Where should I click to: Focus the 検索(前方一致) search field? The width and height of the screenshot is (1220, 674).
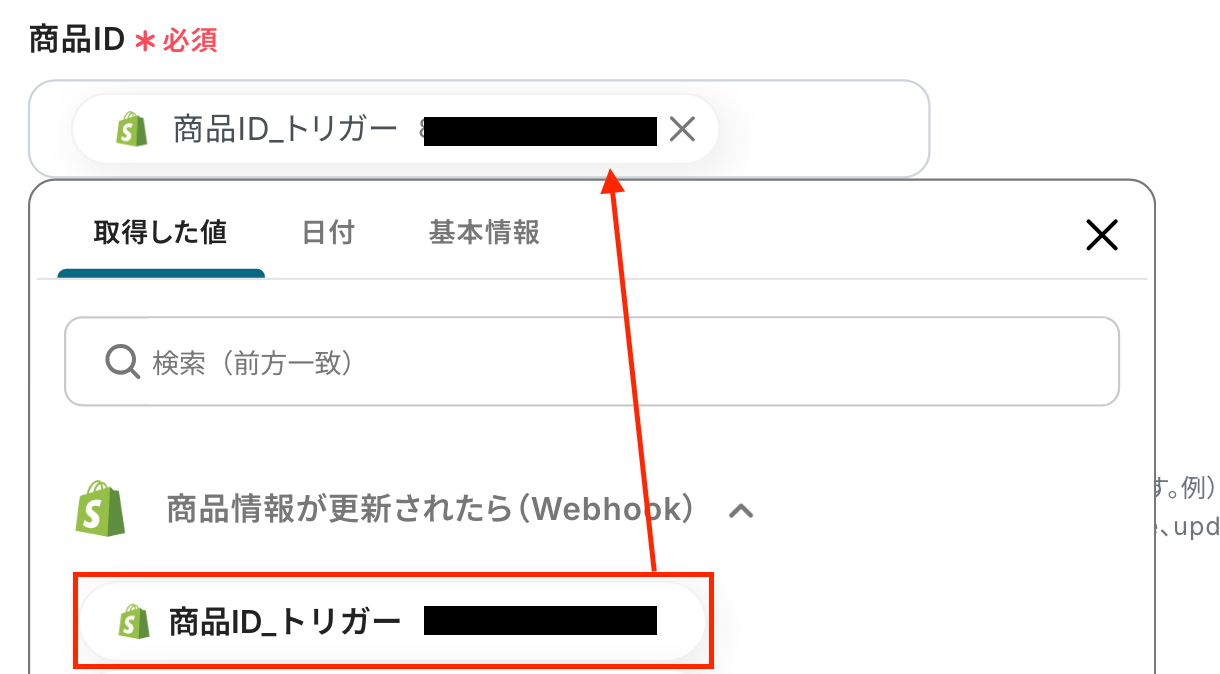point(592,362)
